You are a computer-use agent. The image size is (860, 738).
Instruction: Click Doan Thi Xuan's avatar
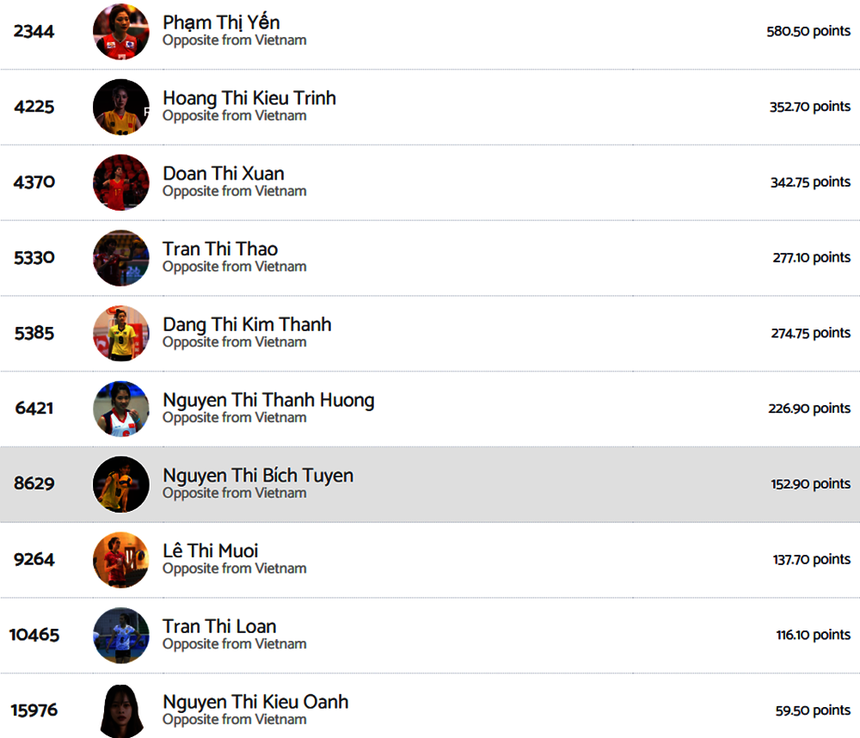pos(121,182)
